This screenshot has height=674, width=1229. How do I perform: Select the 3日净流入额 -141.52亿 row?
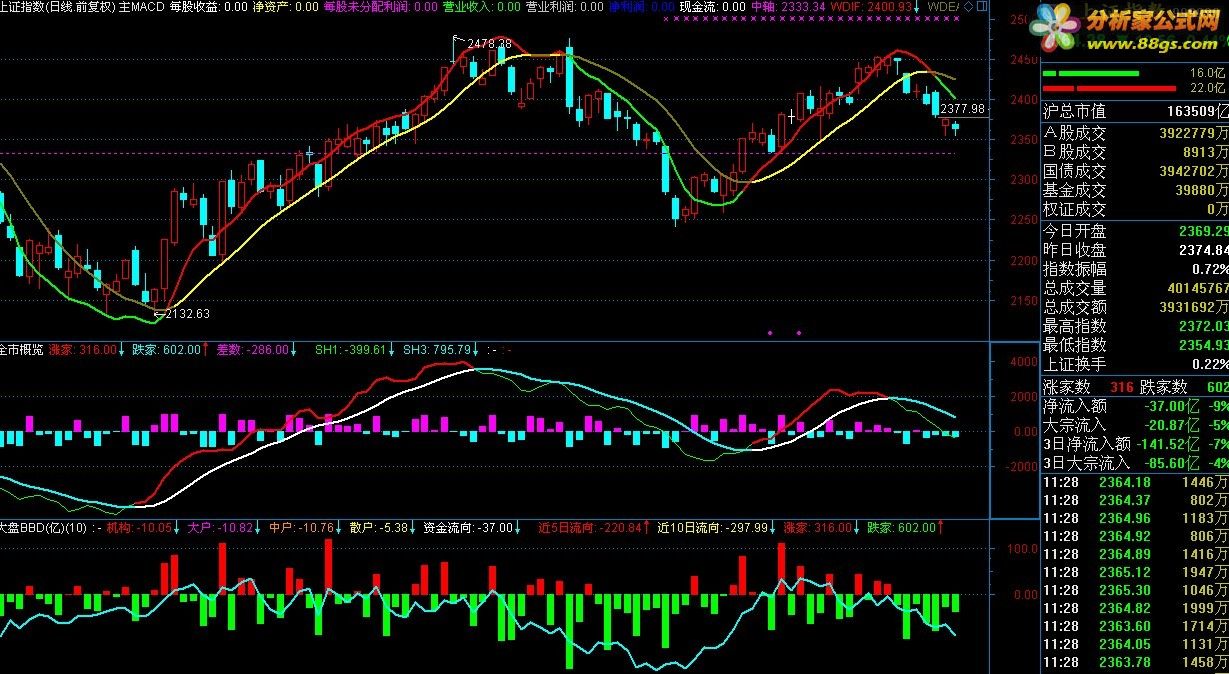tap(1135, 444)
